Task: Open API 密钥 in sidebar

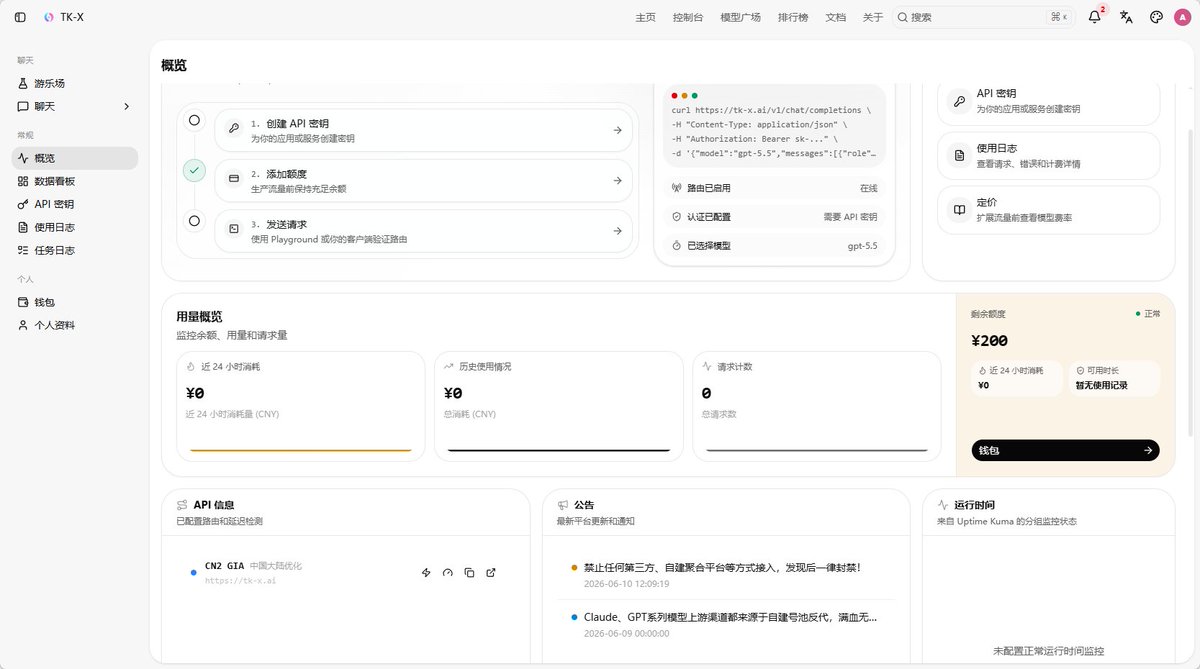Action: tap(75, 204)
